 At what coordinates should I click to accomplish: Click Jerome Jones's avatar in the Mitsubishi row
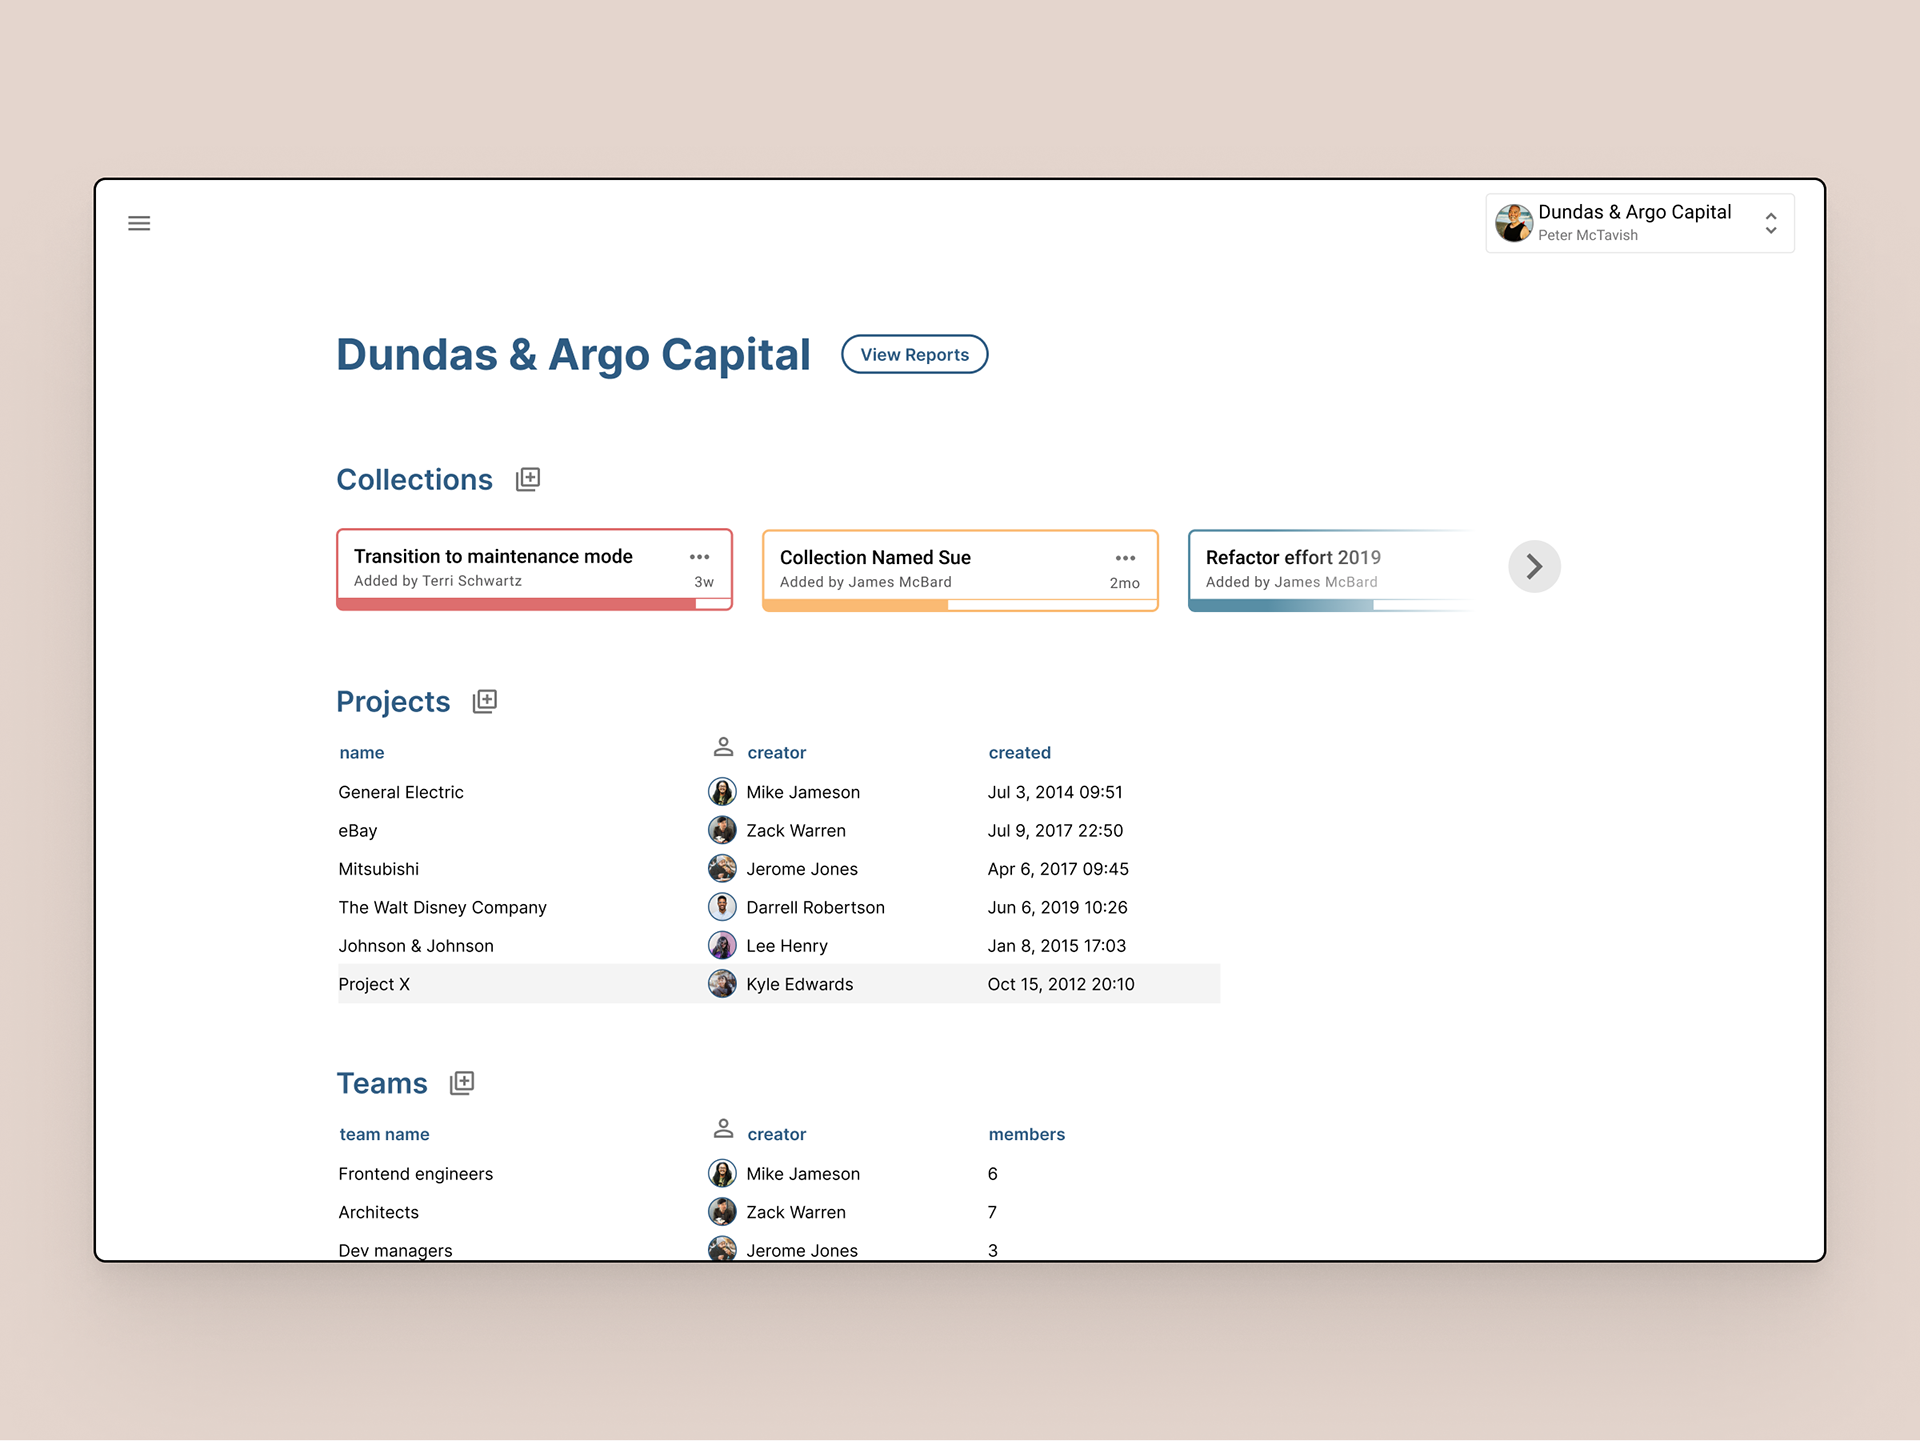pos(722,869)
